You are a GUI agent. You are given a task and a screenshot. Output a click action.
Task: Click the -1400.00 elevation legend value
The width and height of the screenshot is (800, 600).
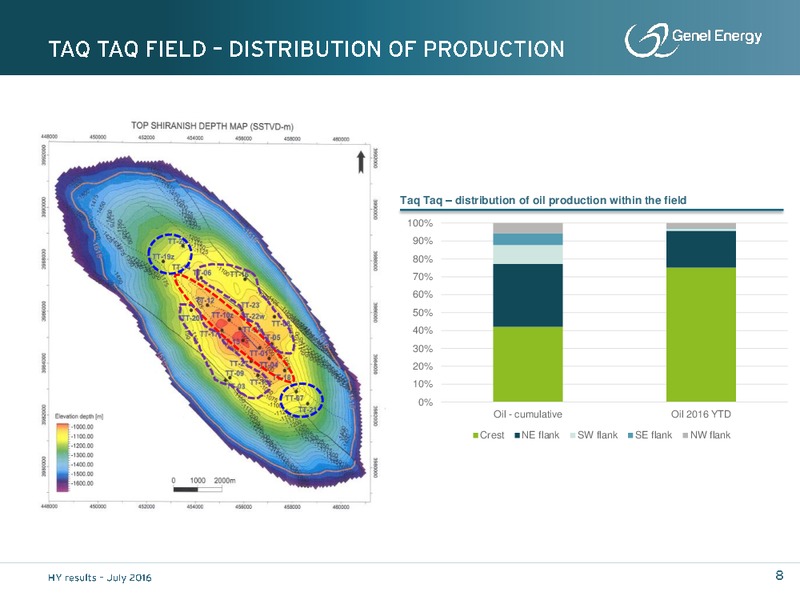(x=82, y=465)
